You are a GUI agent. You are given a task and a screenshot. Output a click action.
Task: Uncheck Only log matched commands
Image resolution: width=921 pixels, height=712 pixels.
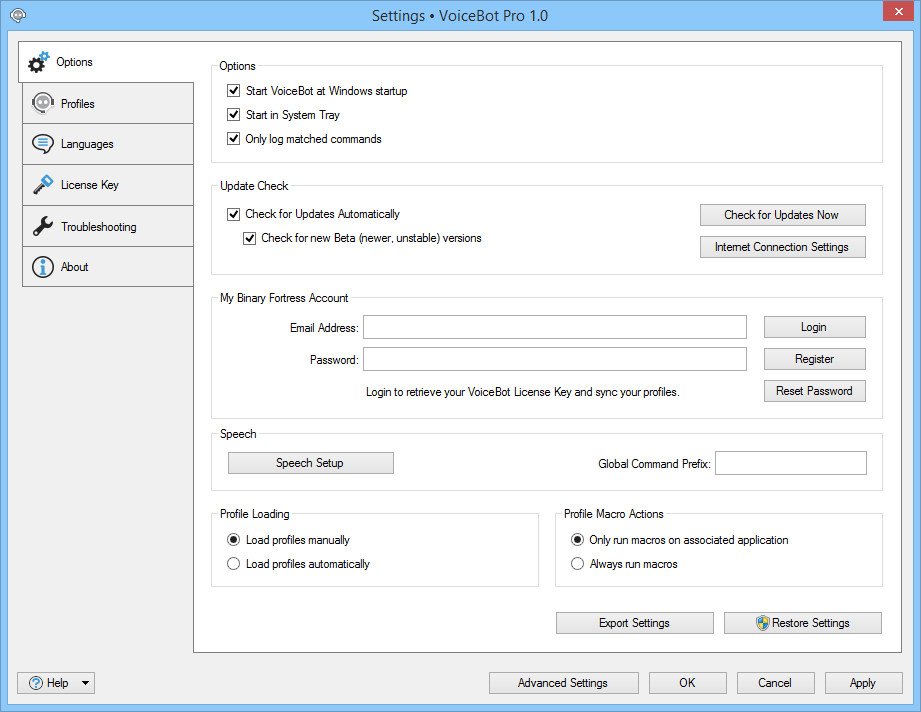click(x=234, y=139)
